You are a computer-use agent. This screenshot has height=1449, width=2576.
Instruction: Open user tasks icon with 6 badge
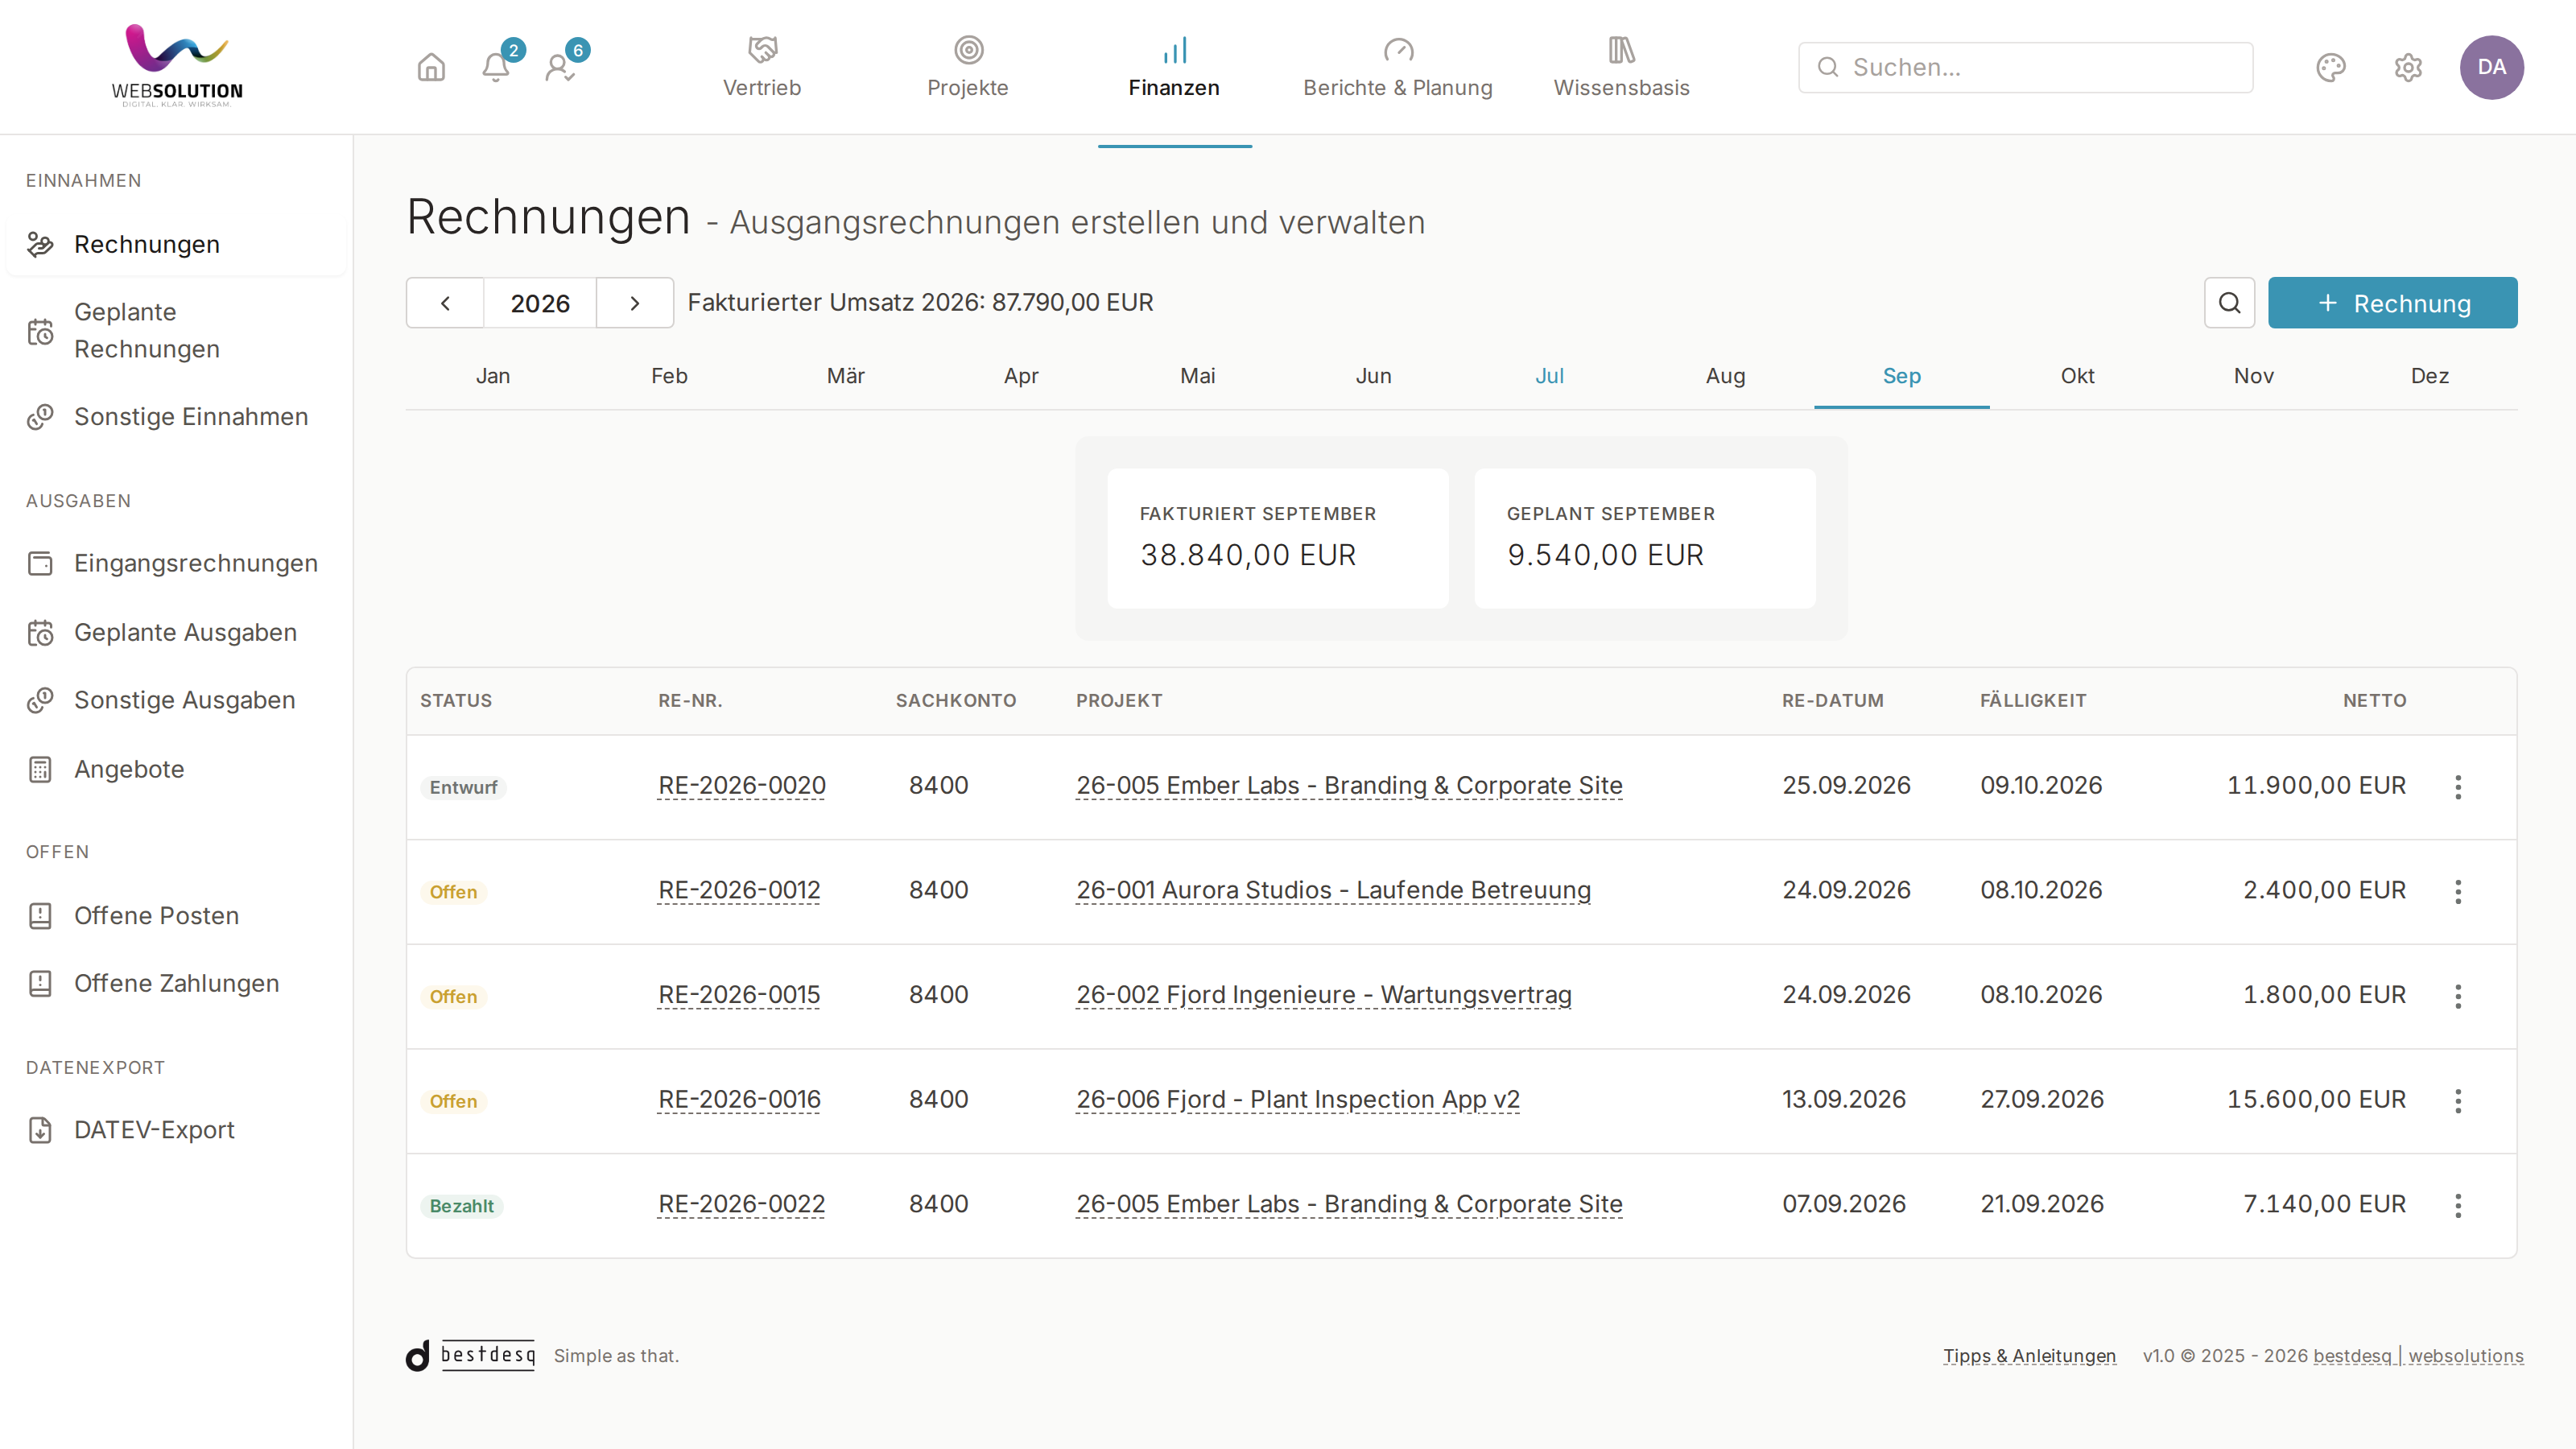(560, 67)
